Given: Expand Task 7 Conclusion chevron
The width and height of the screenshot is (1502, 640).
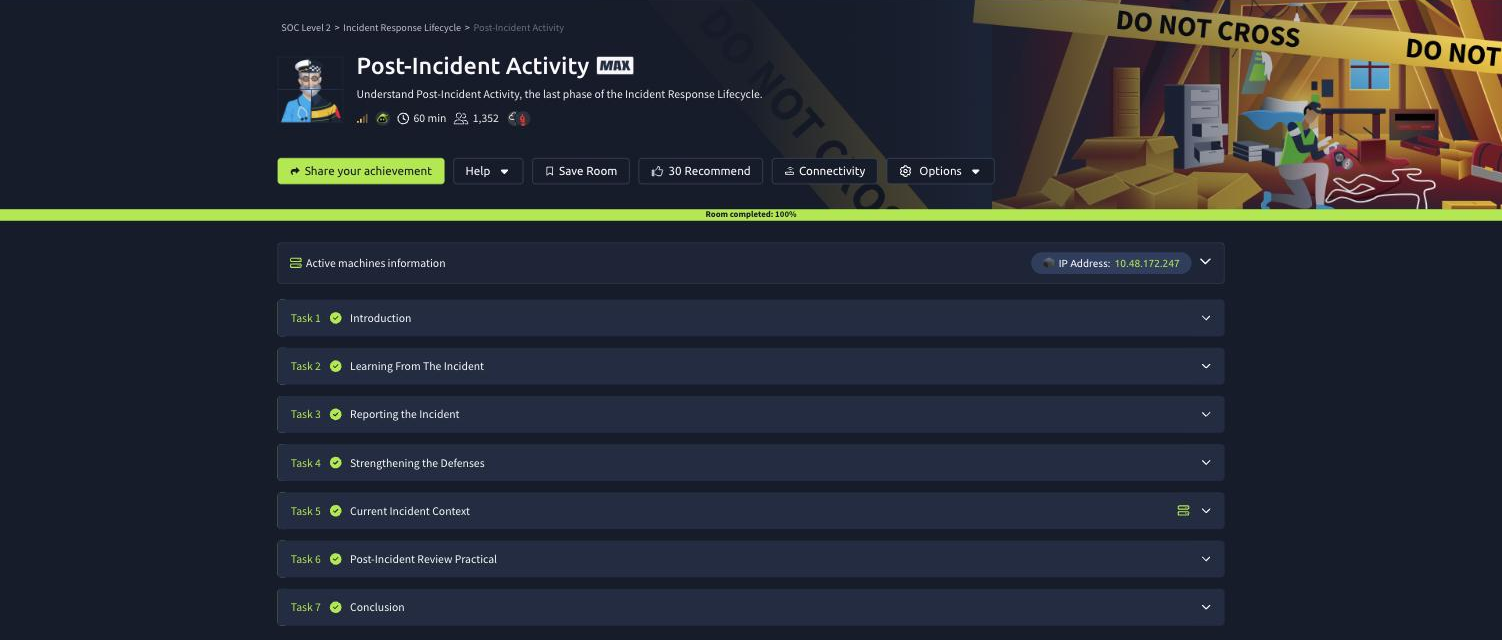Looking at the screenshot, I should pyautogui.click(x=1205, y=607).
